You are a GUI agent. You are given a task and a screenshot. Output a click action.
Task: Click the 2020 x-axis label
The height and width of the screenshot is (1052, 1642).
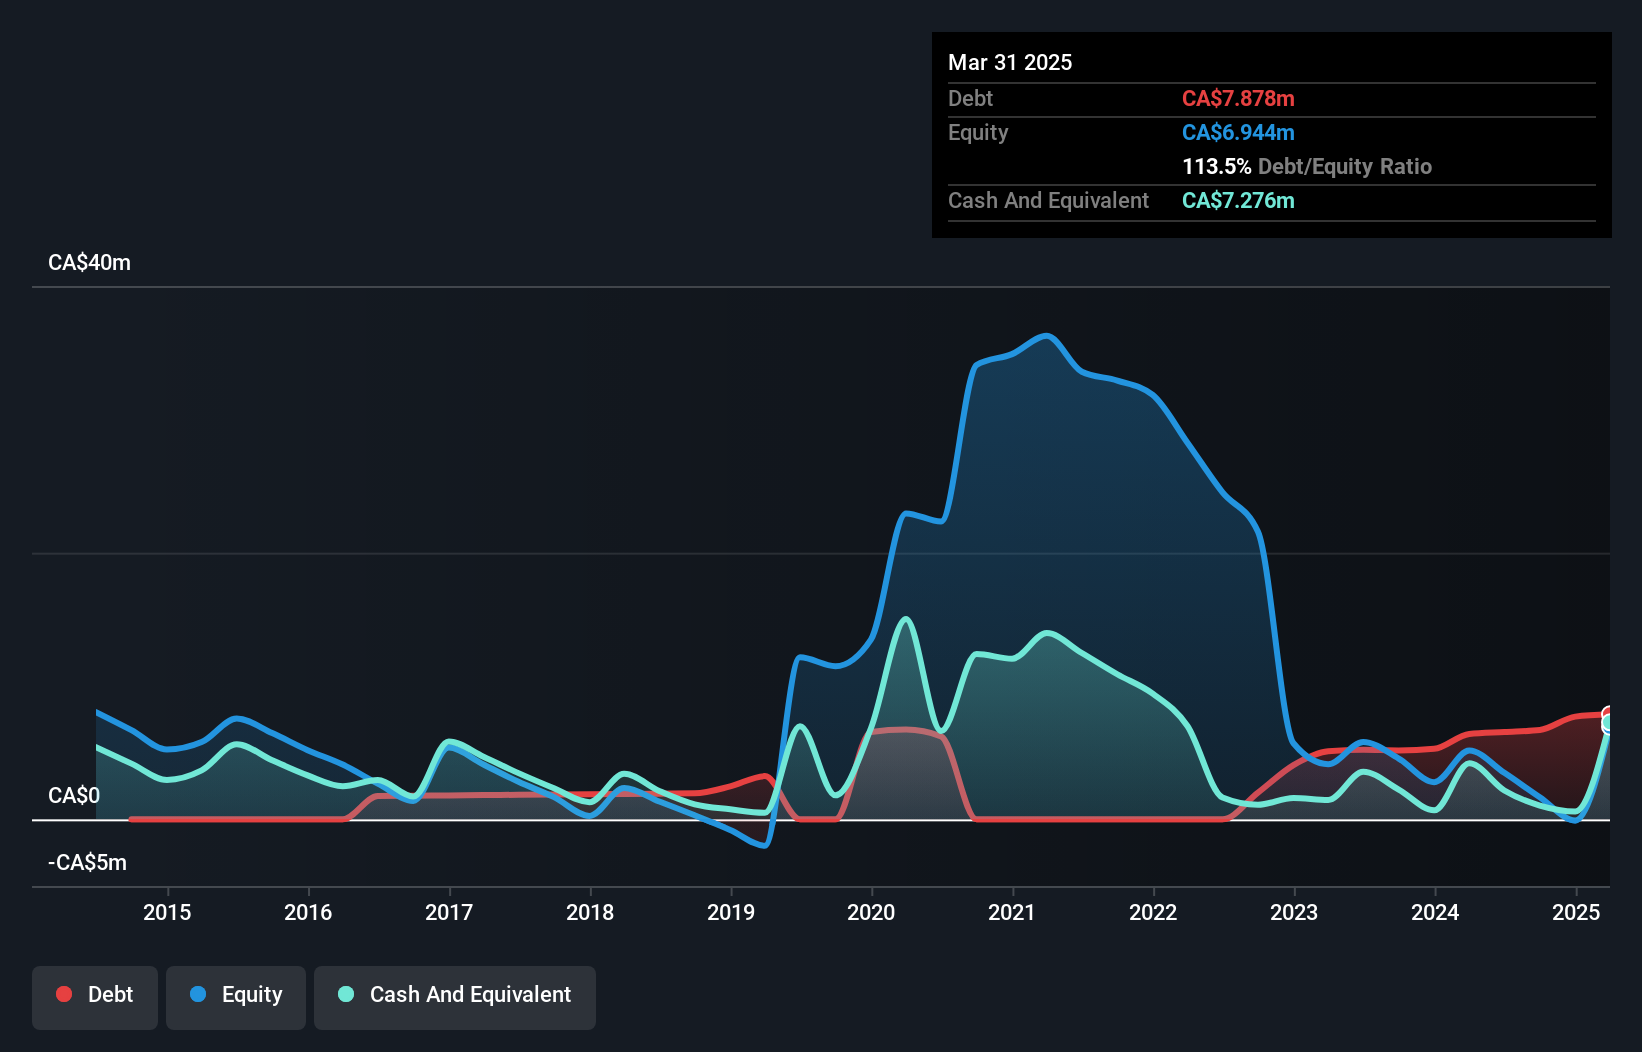872,912
